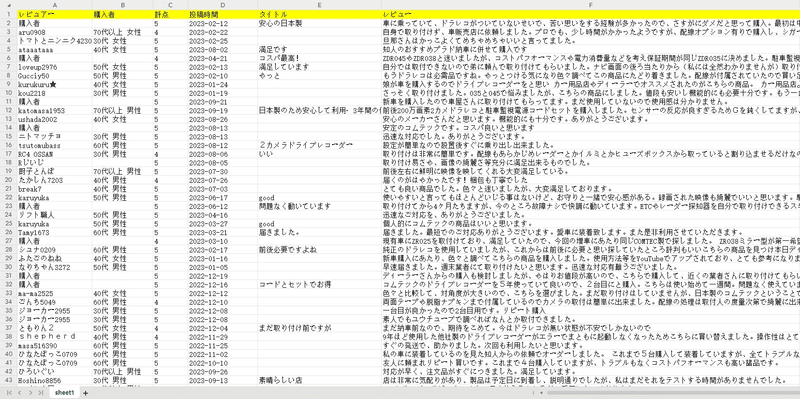
Task: Jump to the last sheet with the navigation arrow
Action: coord(40,393)
